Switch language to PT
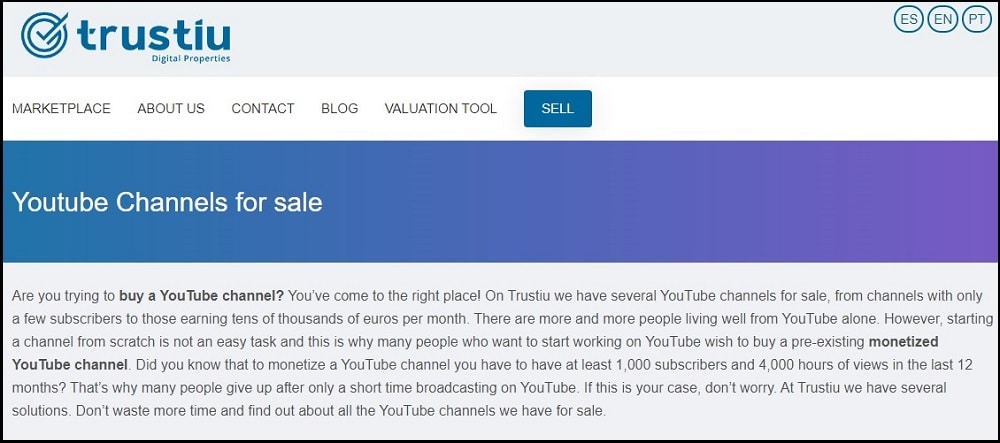 click(976, 19)
